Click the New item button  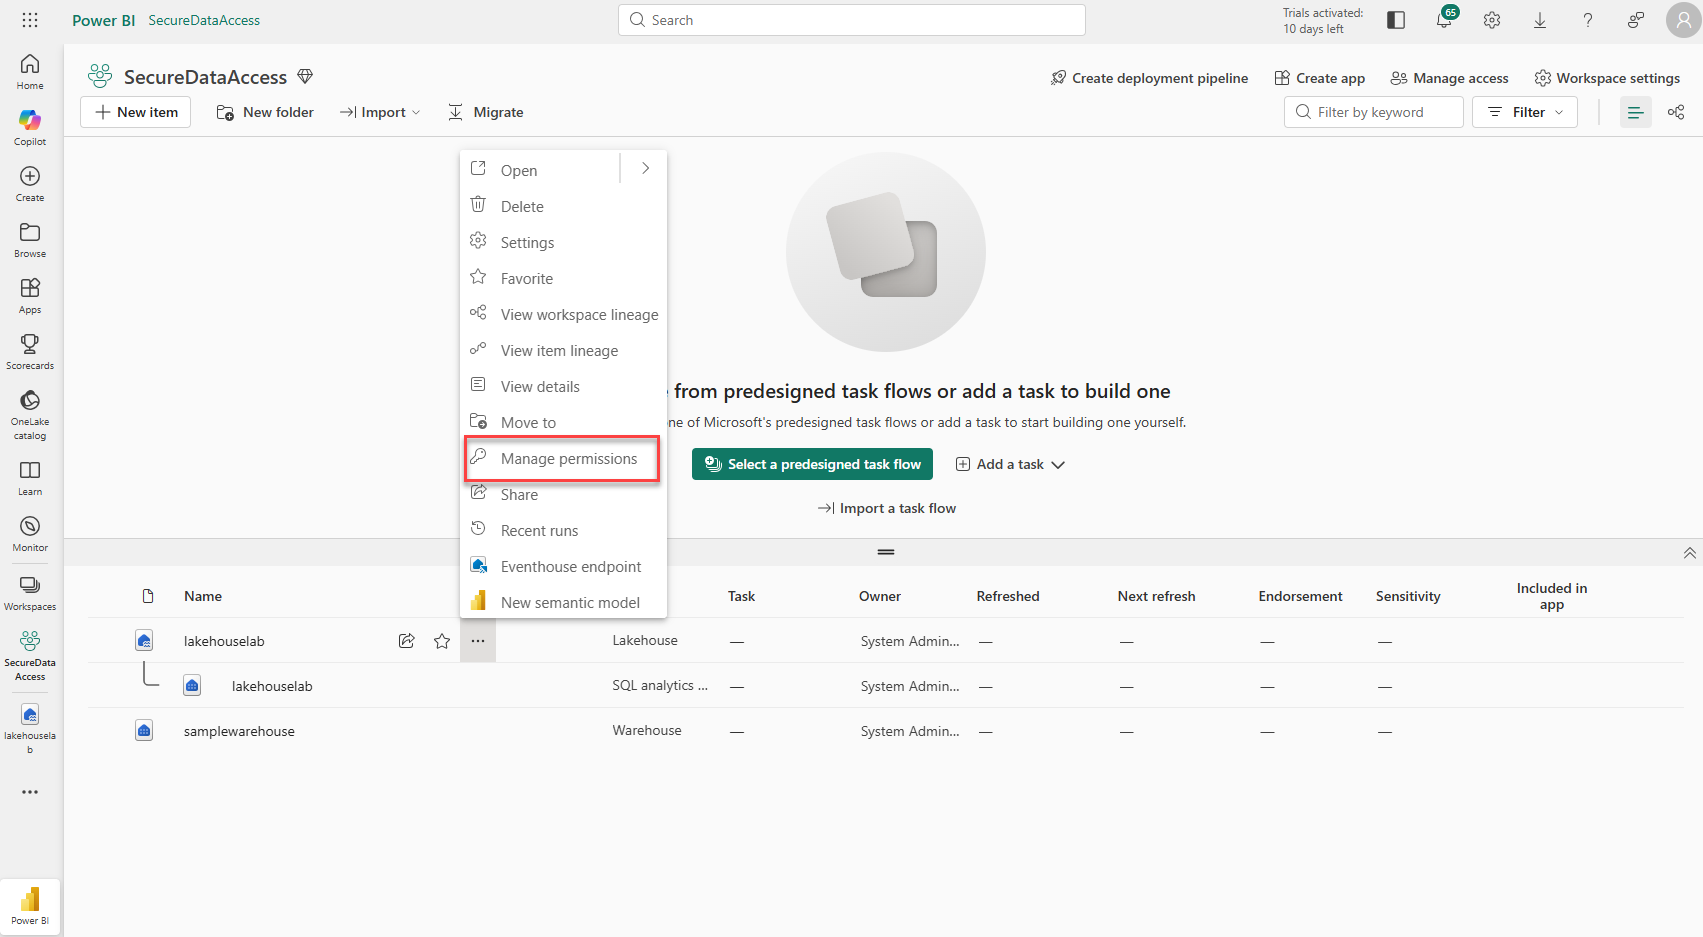pos(135,112)
